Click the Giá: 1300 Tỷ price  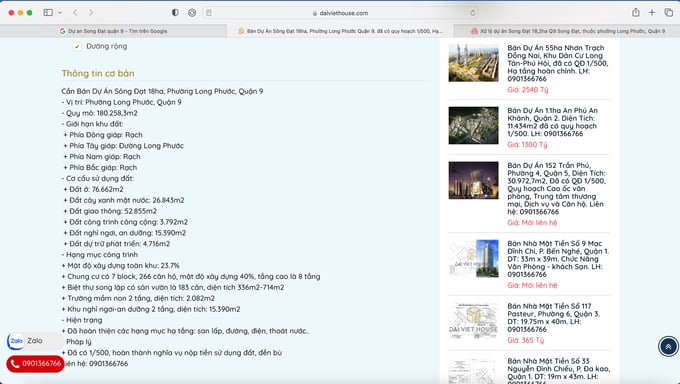coord(527,144)
